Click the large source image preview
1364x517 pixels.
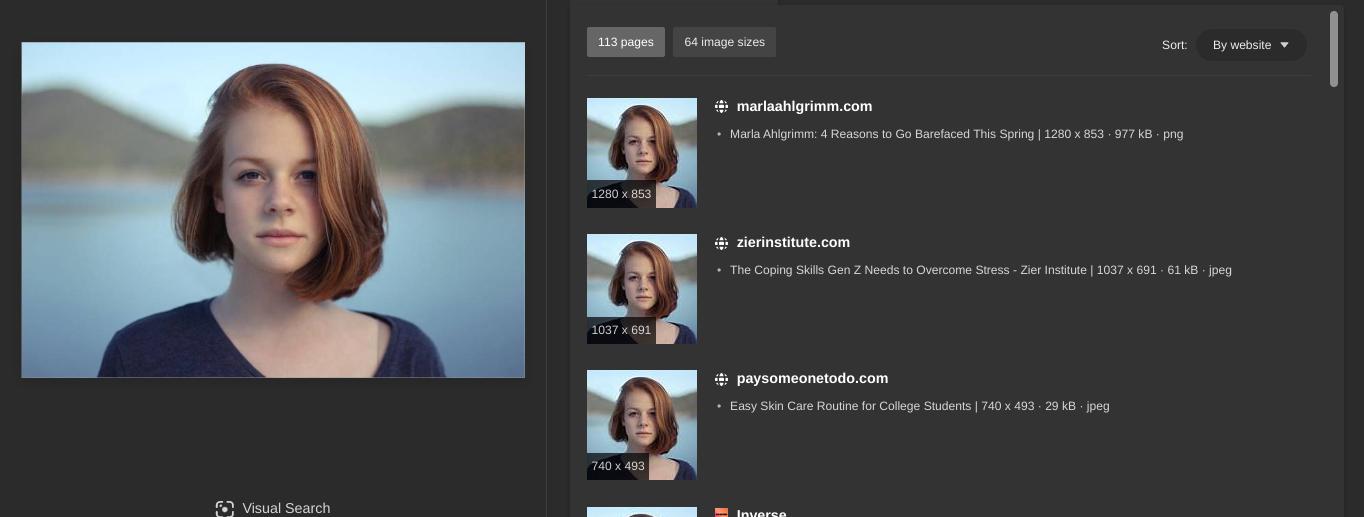click(x=273, y=210)
